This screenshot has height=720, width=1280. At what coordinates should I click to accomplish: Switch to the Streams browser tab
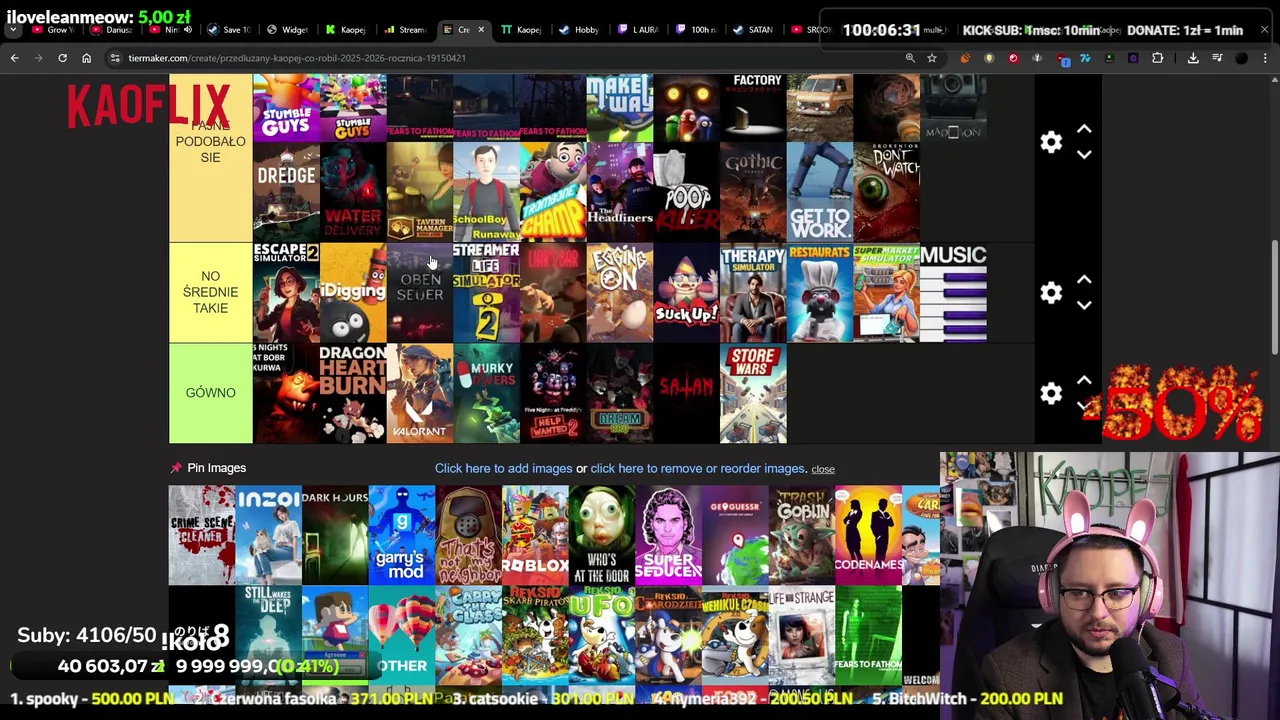pos(404,30)
